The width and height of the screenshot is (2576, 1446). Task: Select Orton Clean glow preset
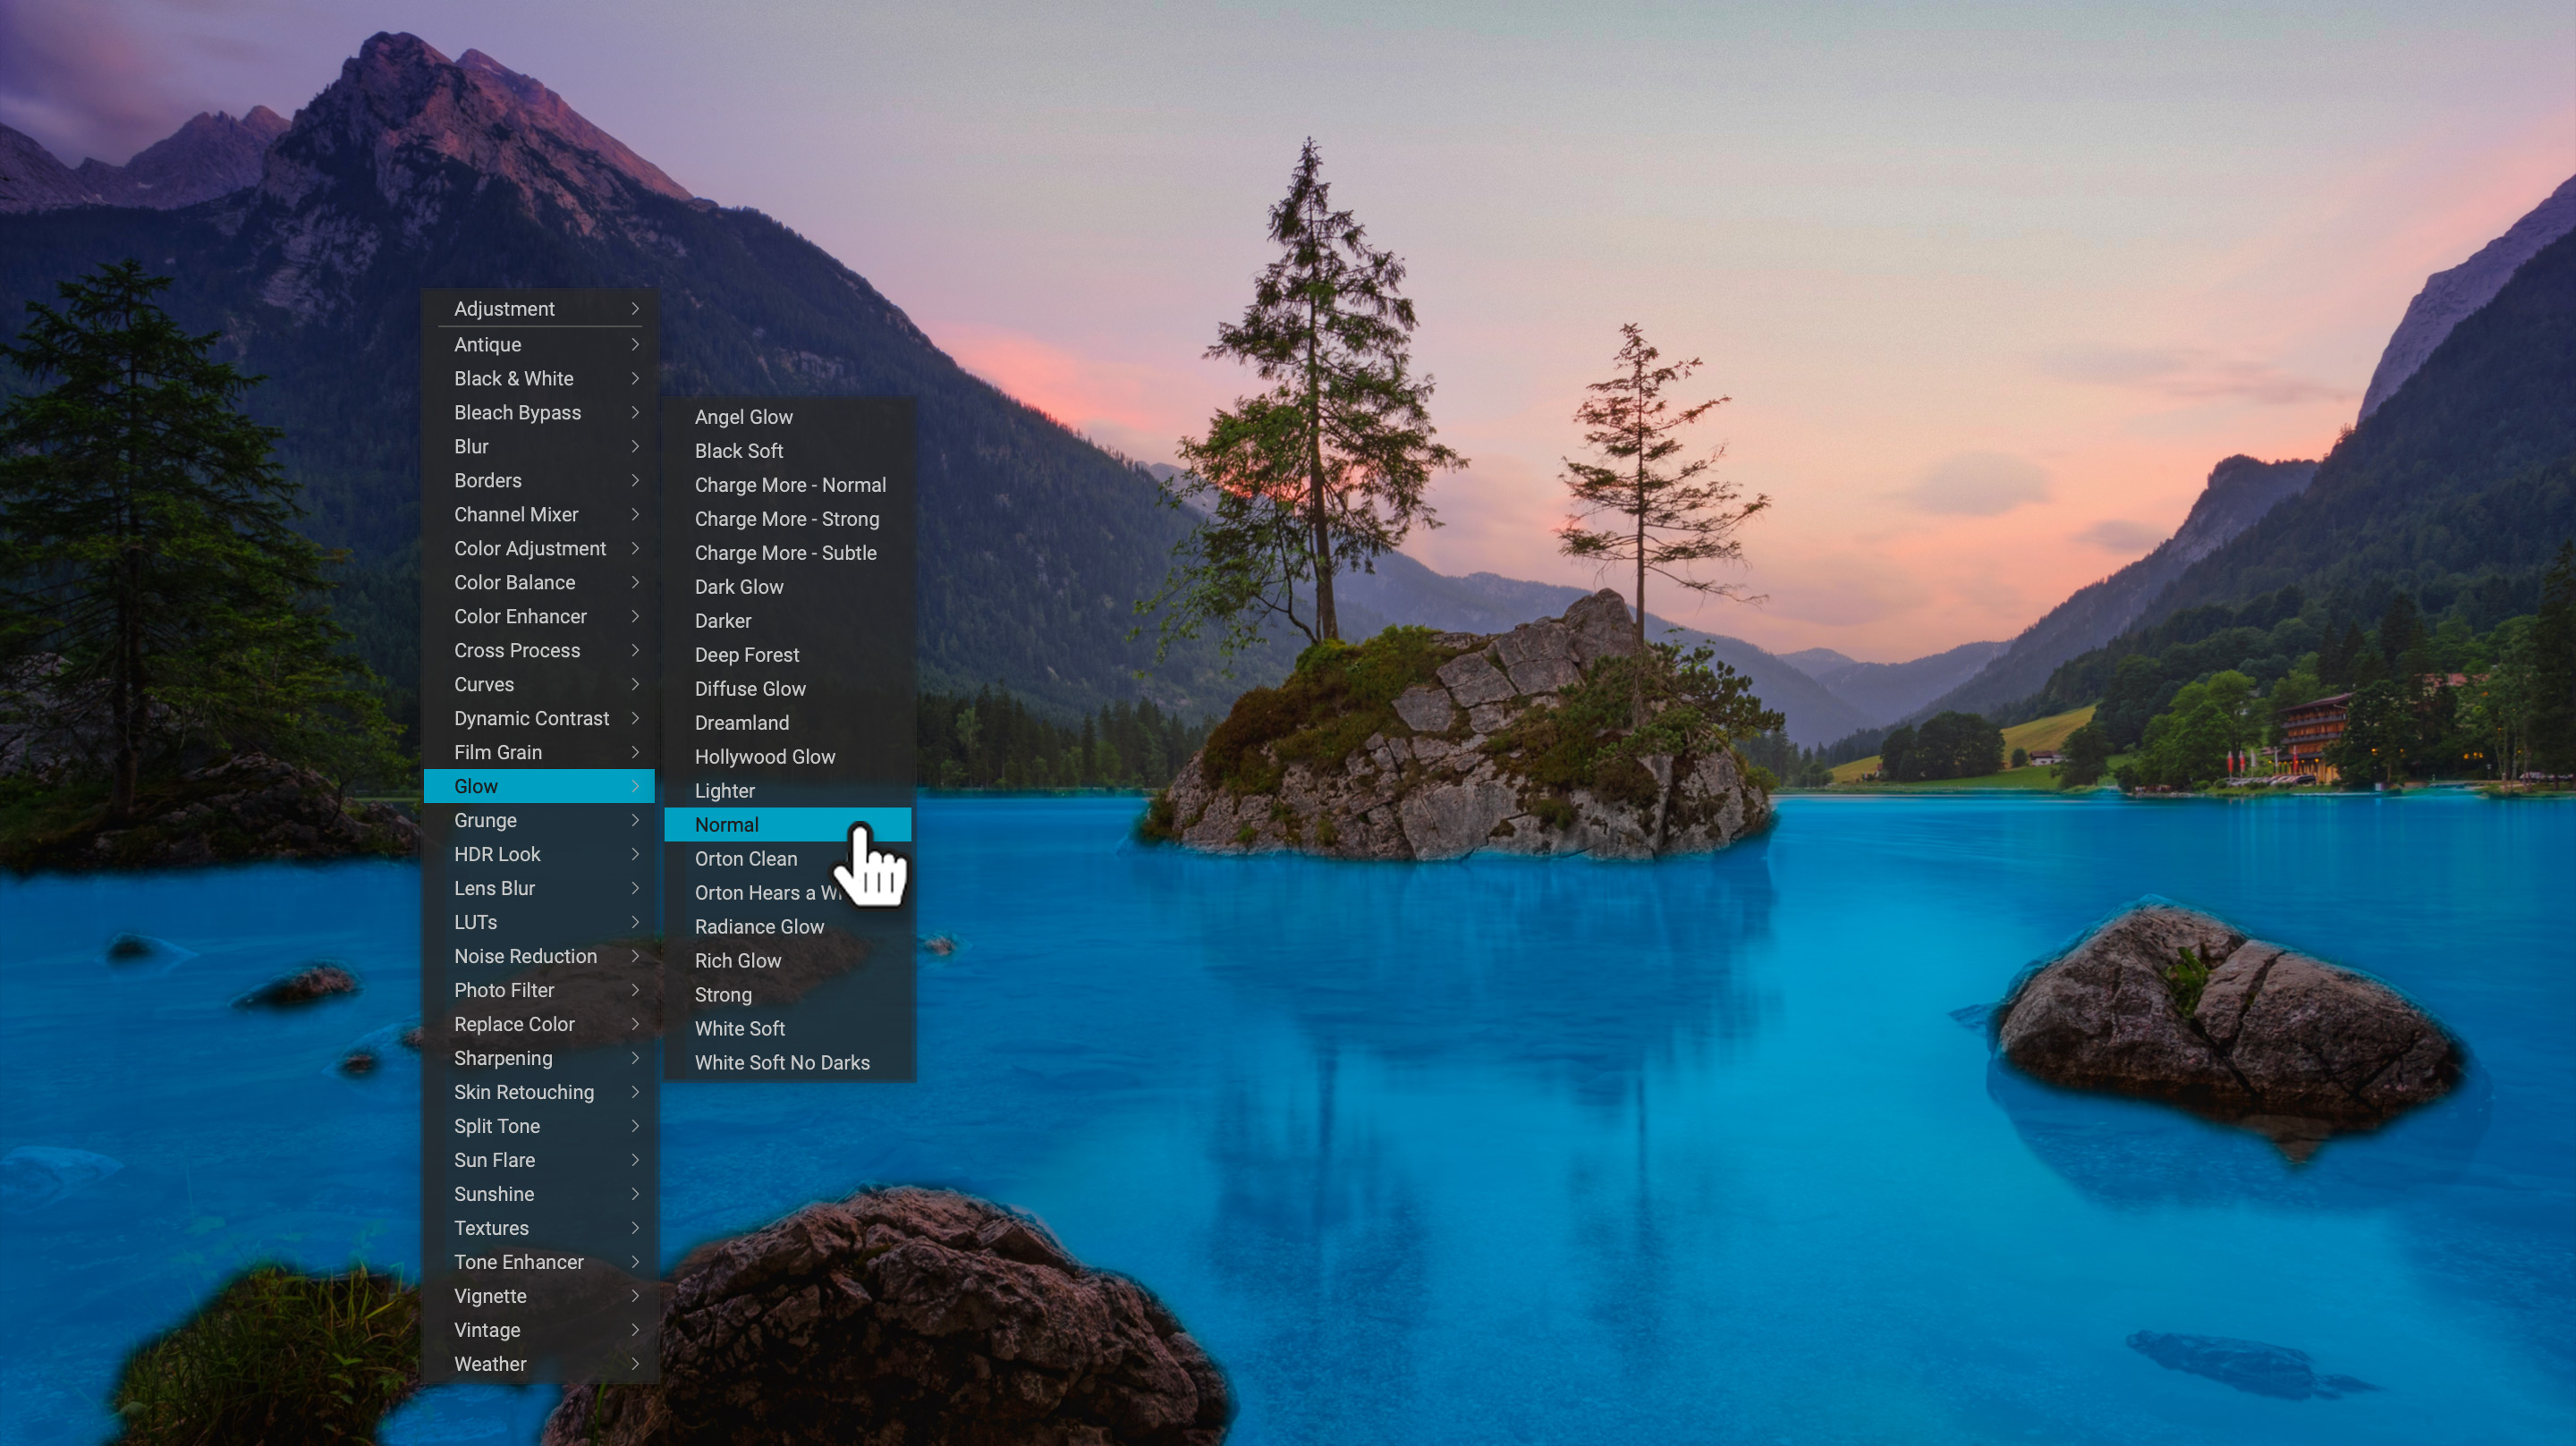[745, 858]
